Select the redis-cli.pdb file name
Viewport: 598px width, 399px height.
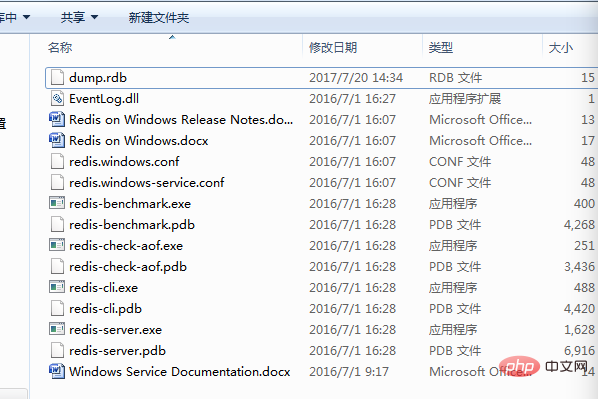tap(106, 309)
